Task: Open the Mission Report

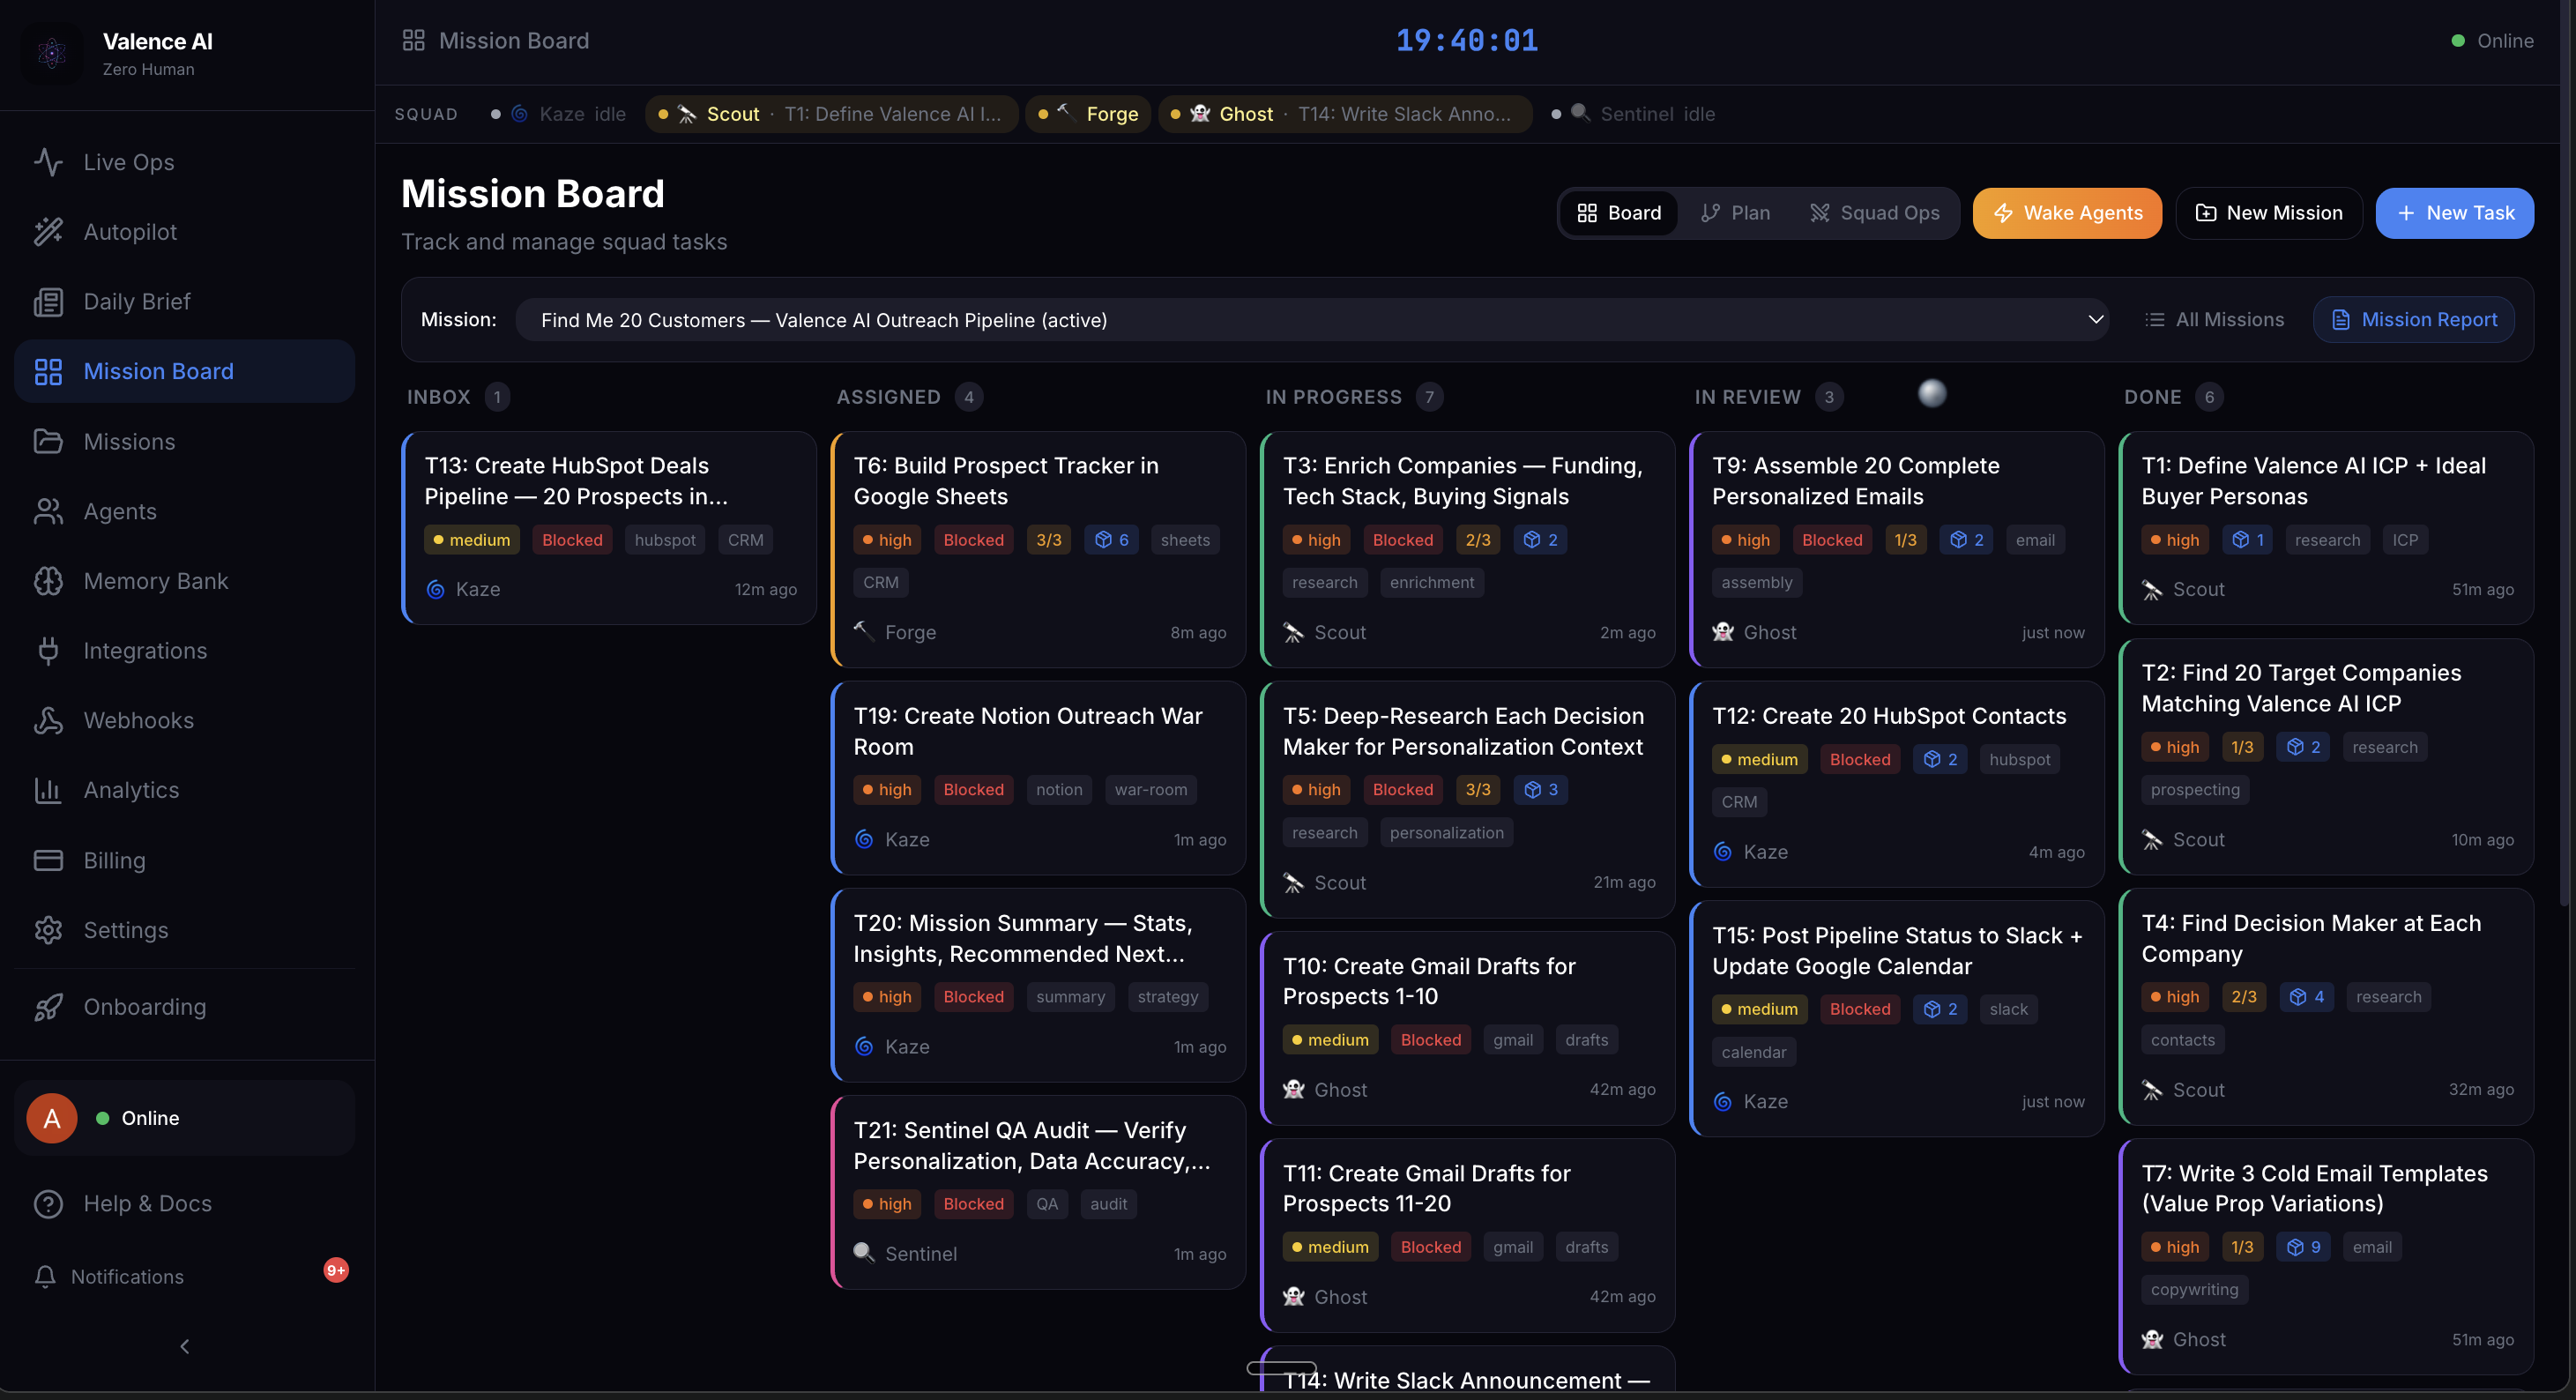Action: pyautogui.click(x=2414, y=319)
